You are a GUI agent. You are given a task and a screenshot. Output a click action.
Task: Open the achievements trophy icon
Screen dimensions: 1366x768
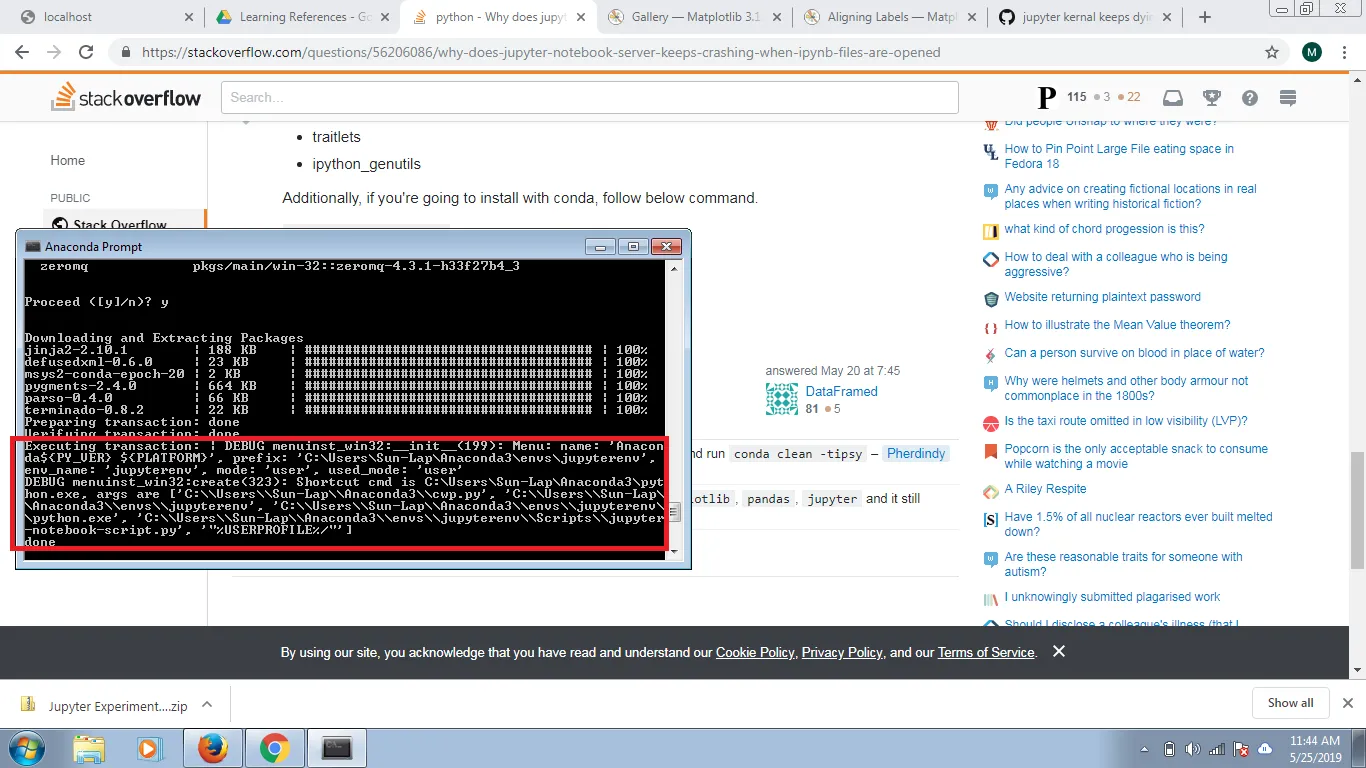click(x=1212, y=97)
